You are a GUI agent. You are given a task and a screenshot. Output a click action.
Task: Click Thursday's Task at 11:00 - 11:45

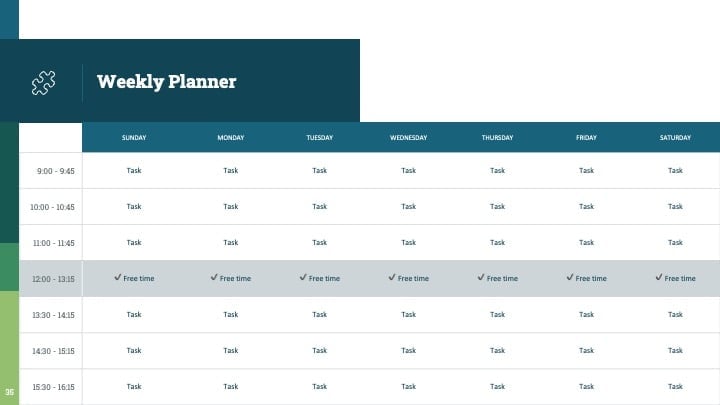tap(497, 242)
